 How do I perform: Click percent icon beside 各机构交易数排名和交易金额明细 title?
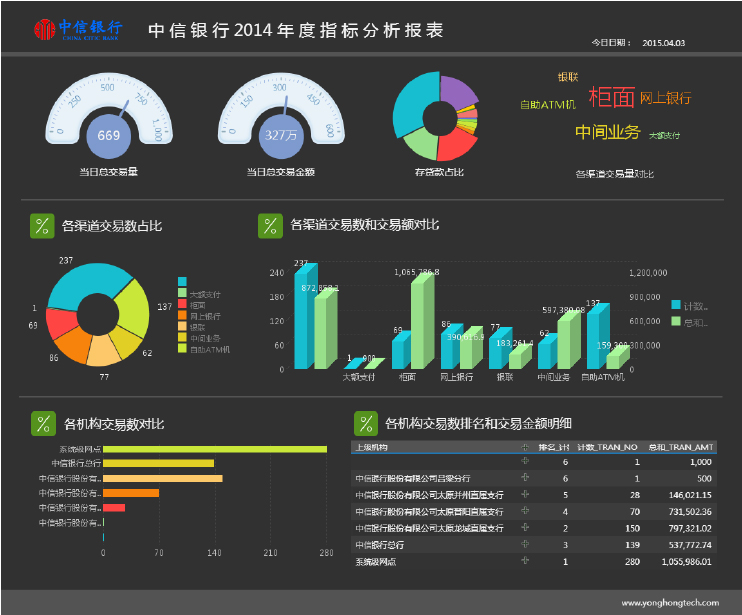coord(366,423)
